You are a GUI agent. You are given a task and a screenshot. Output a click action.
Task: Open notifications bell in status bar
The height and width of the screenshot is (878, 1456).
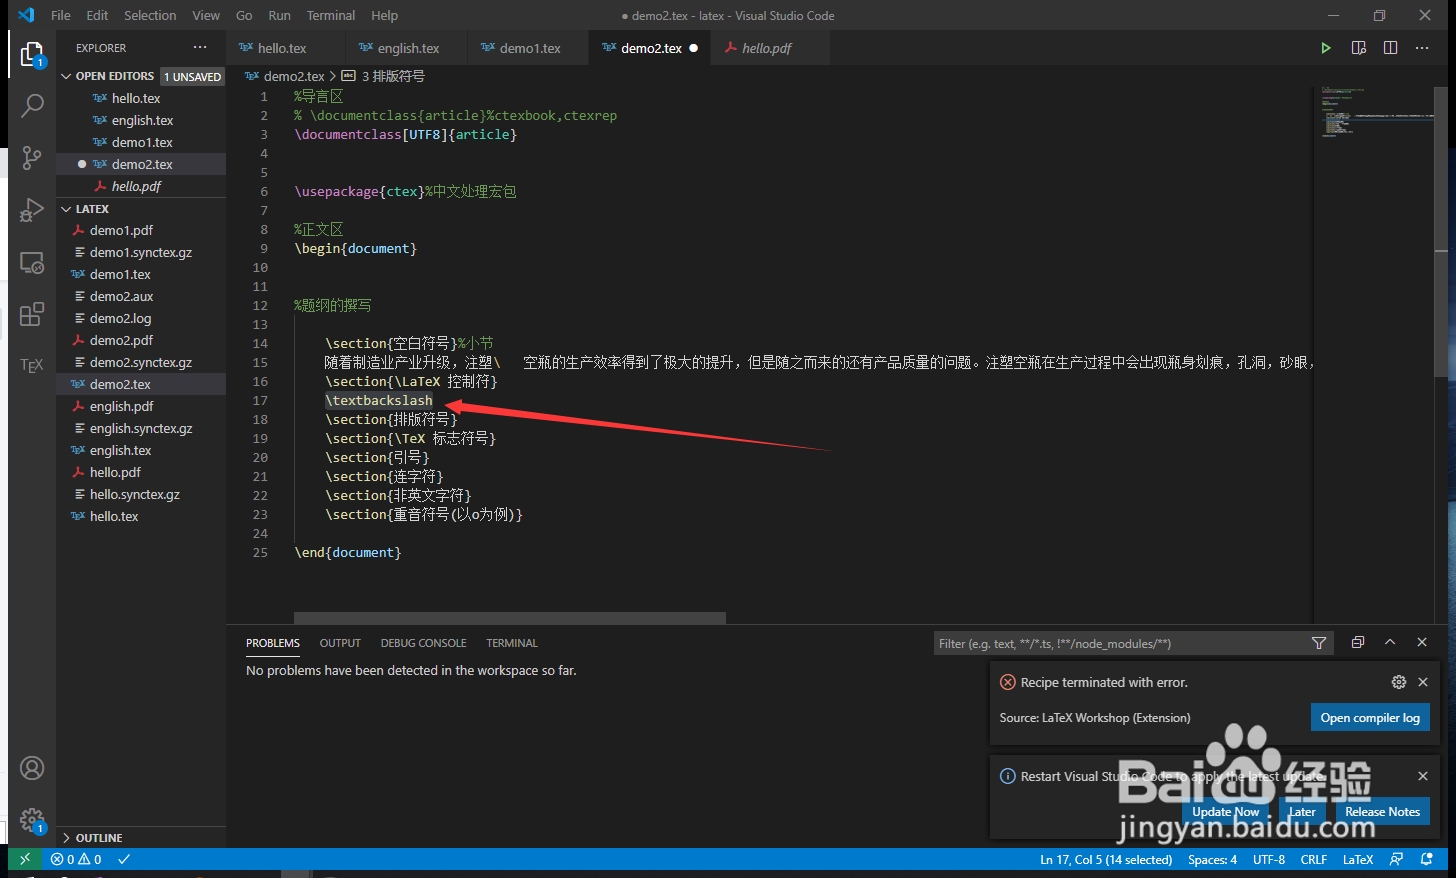click(x=1429, y=859)
